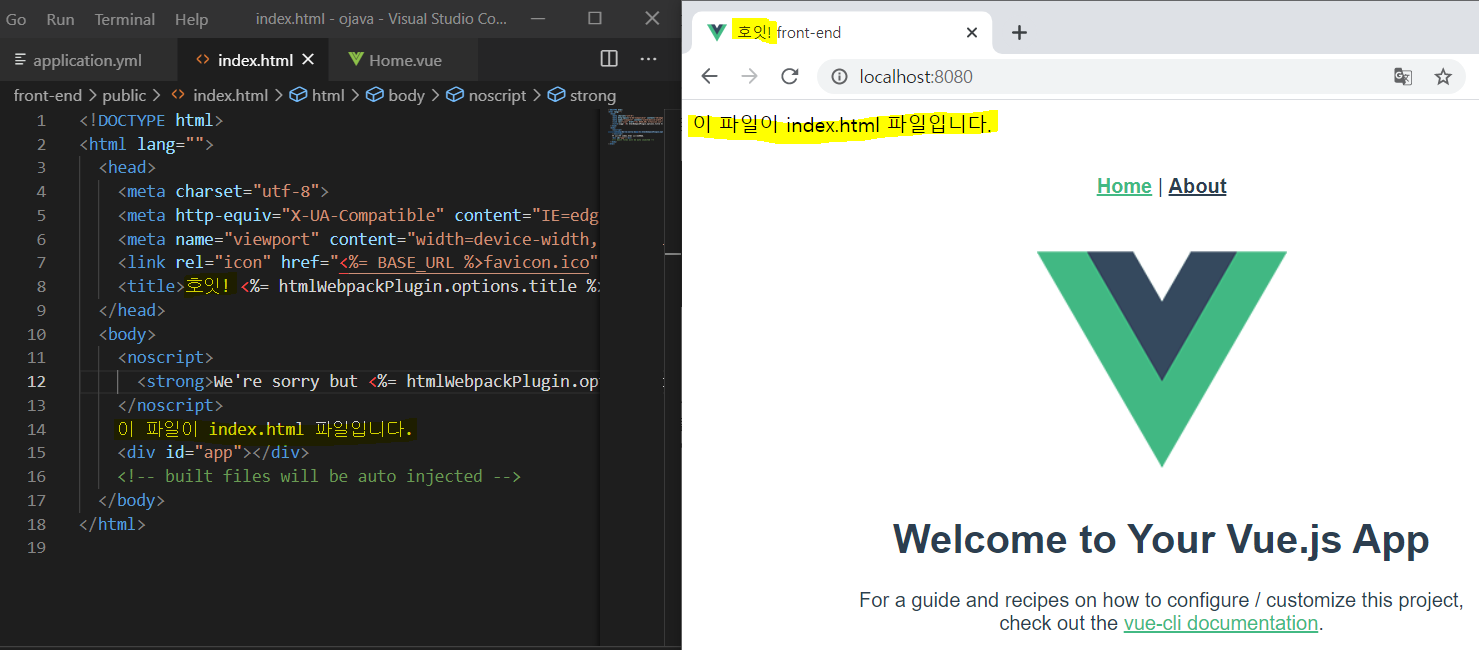
Task: Open the Home link on the page
Action: (x=1124, y=186)
